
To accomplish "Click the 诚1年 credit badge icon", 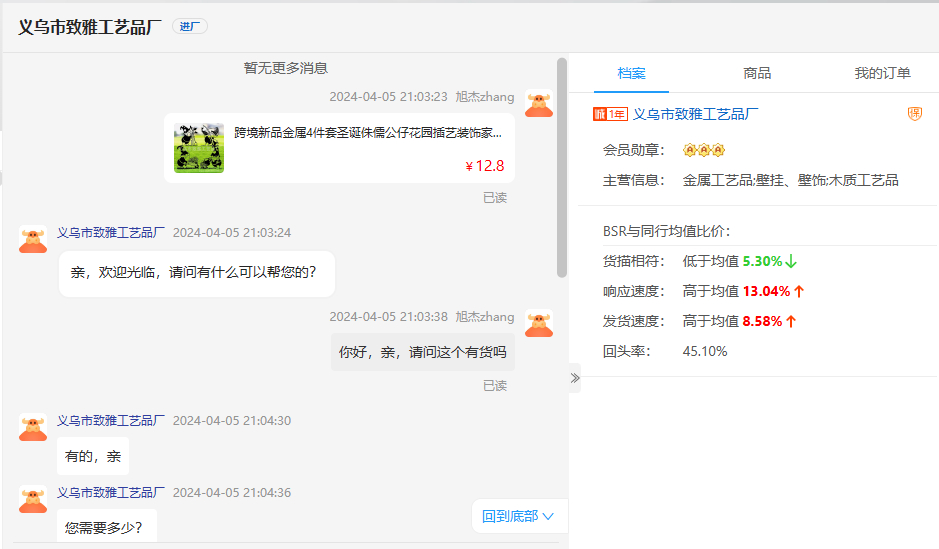I will pos(610,114).
